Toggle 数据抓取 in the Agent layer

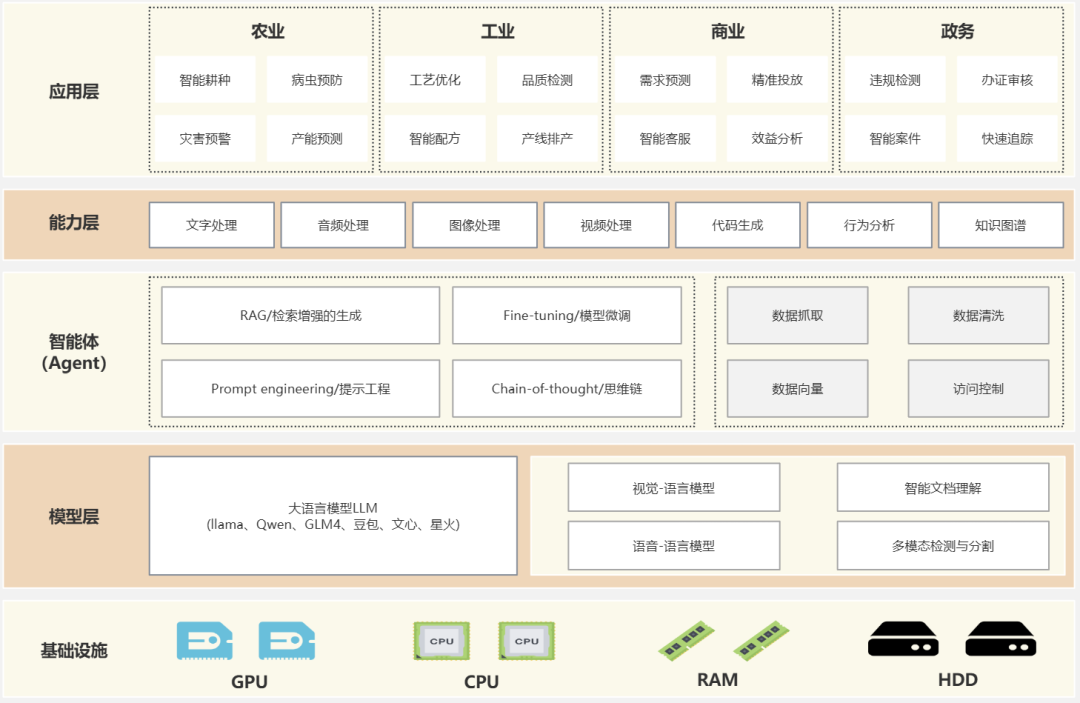(x=797, y=315)
